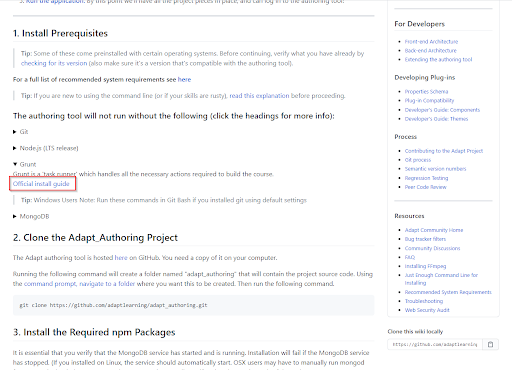The width and height of the screenshot is (512, 370).
Task: Open Peer Code Review sidebar link
Action: [x=425, y=187]
